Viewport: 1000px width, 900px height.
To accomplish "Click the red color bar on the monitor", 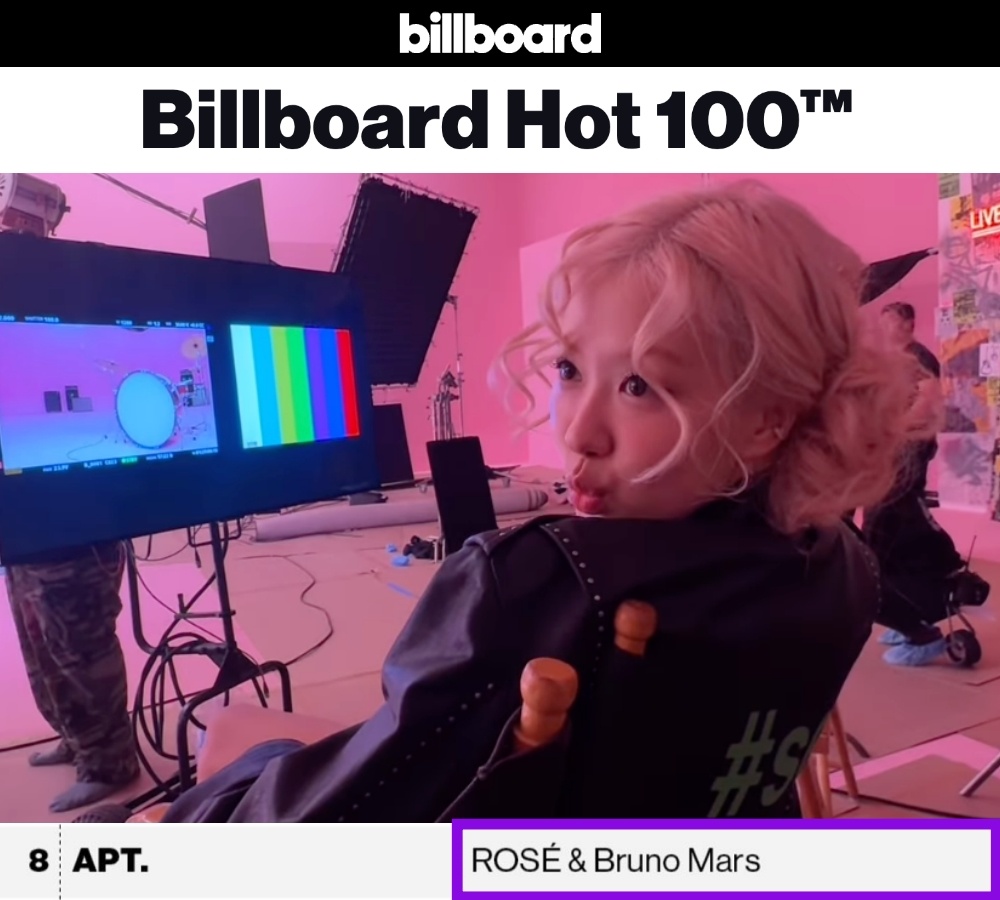I will [x=346, y=383].
